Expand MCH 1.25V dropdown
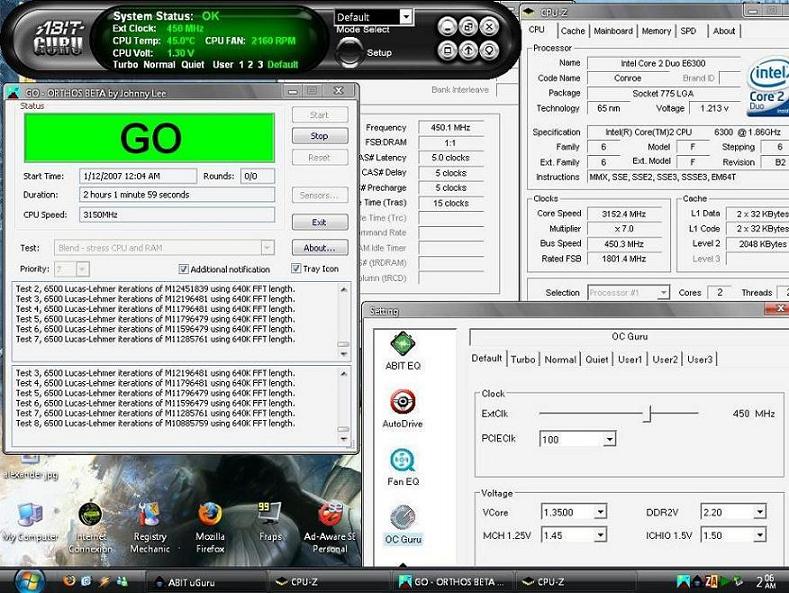789x593 pixels. pos(600,535)
